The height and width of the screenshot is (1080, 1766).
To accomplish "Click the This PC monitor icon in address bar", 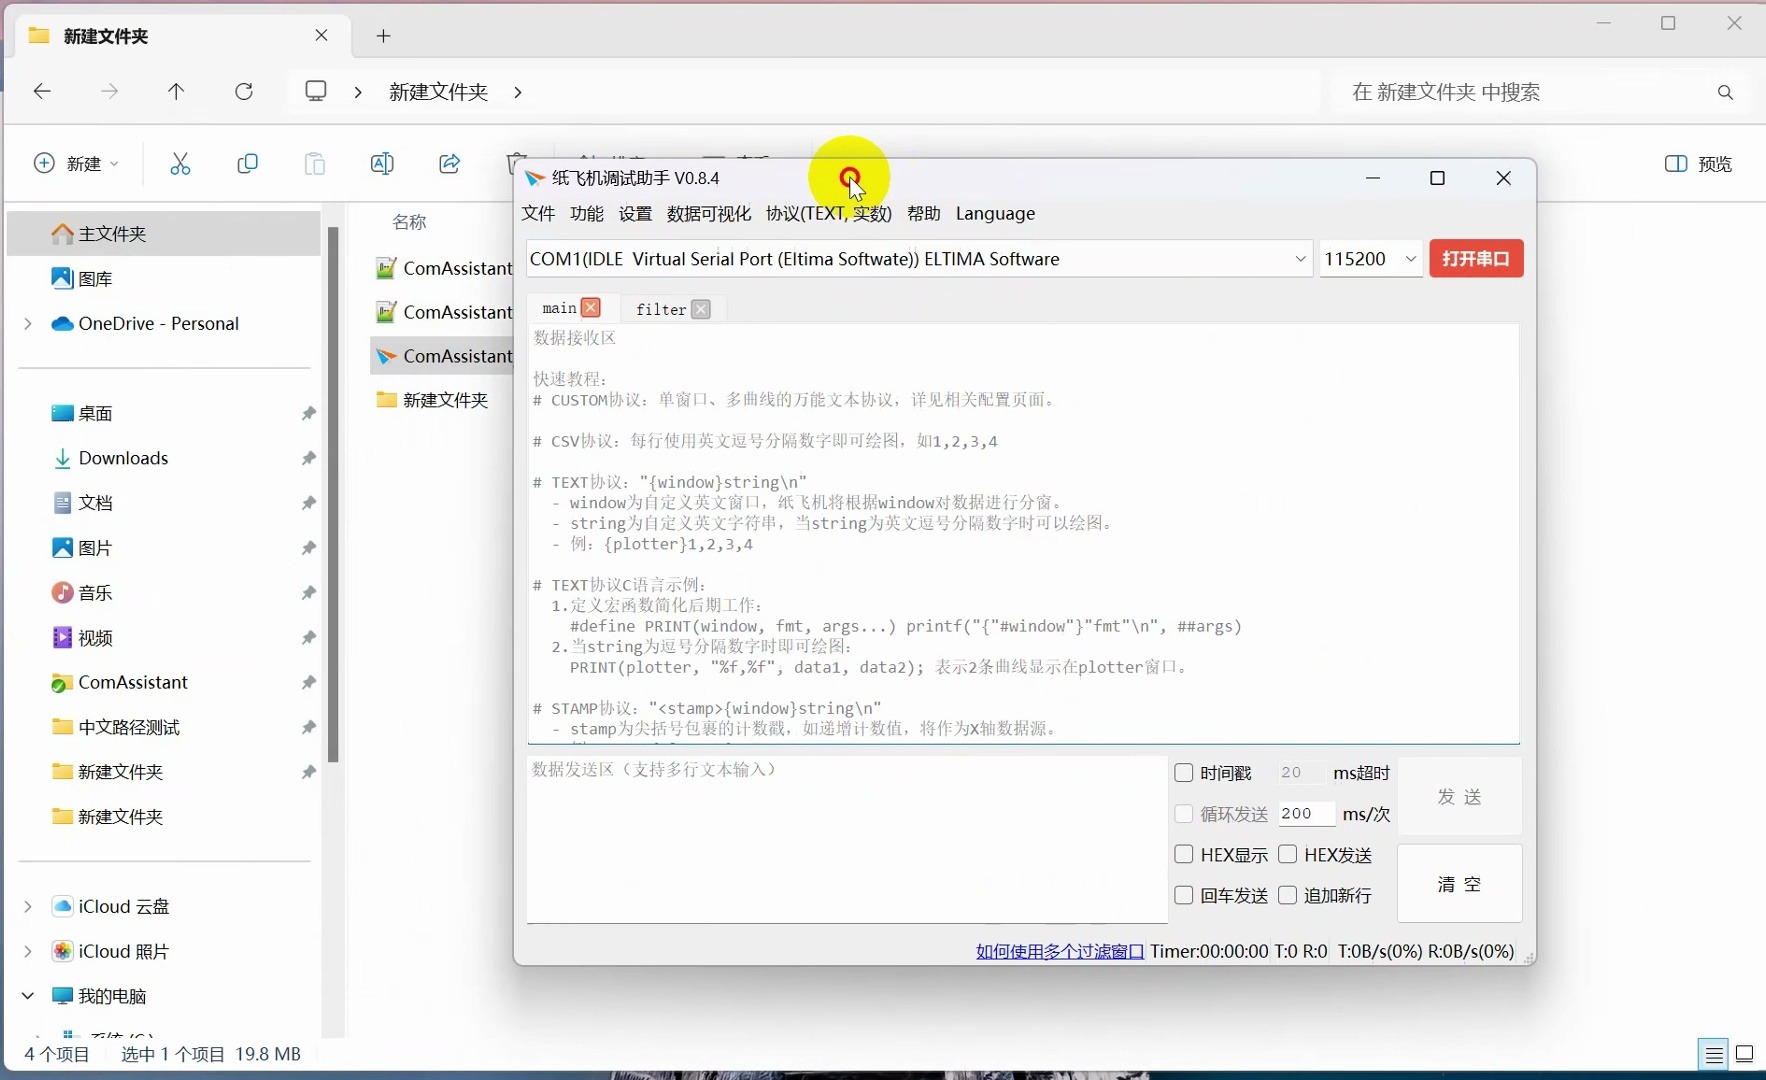I will (x=316, y=91).
